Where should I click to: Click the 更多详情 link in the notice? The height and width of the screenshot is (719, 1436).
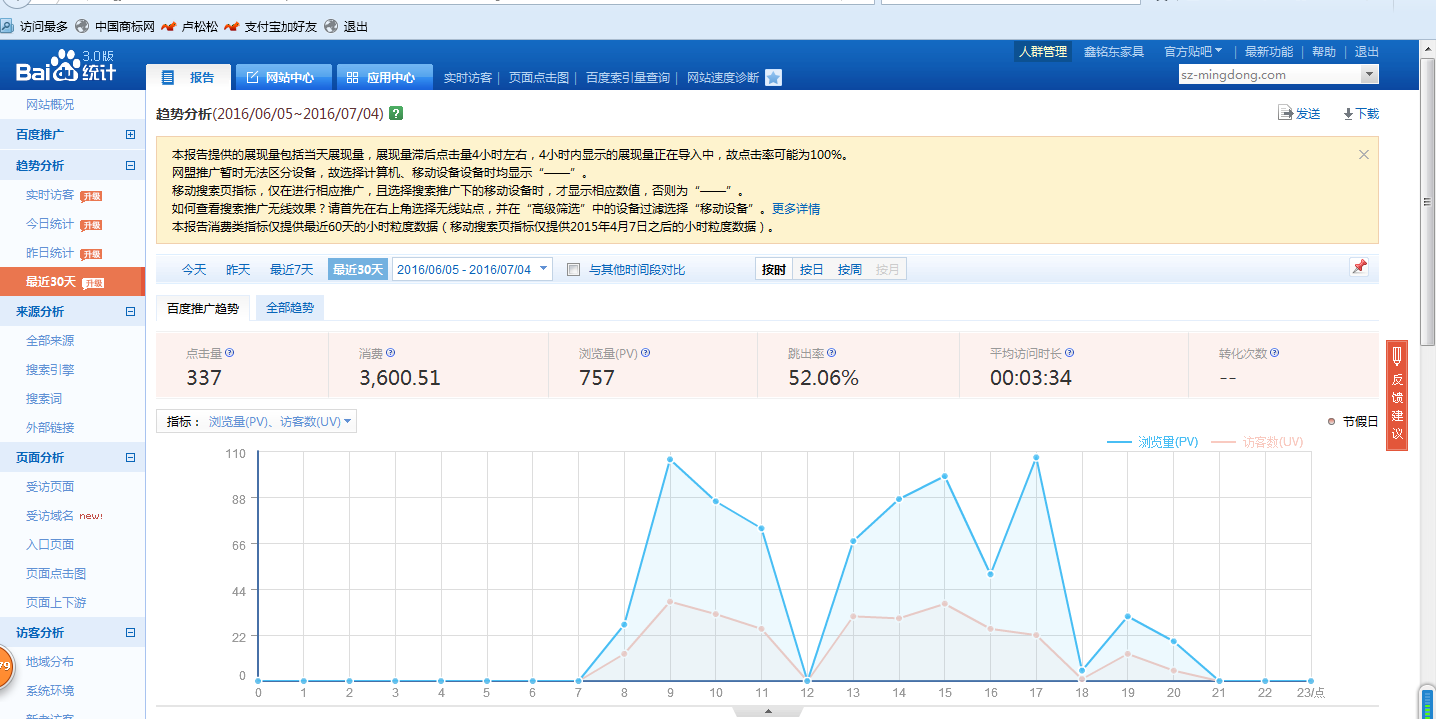[795, 208]
